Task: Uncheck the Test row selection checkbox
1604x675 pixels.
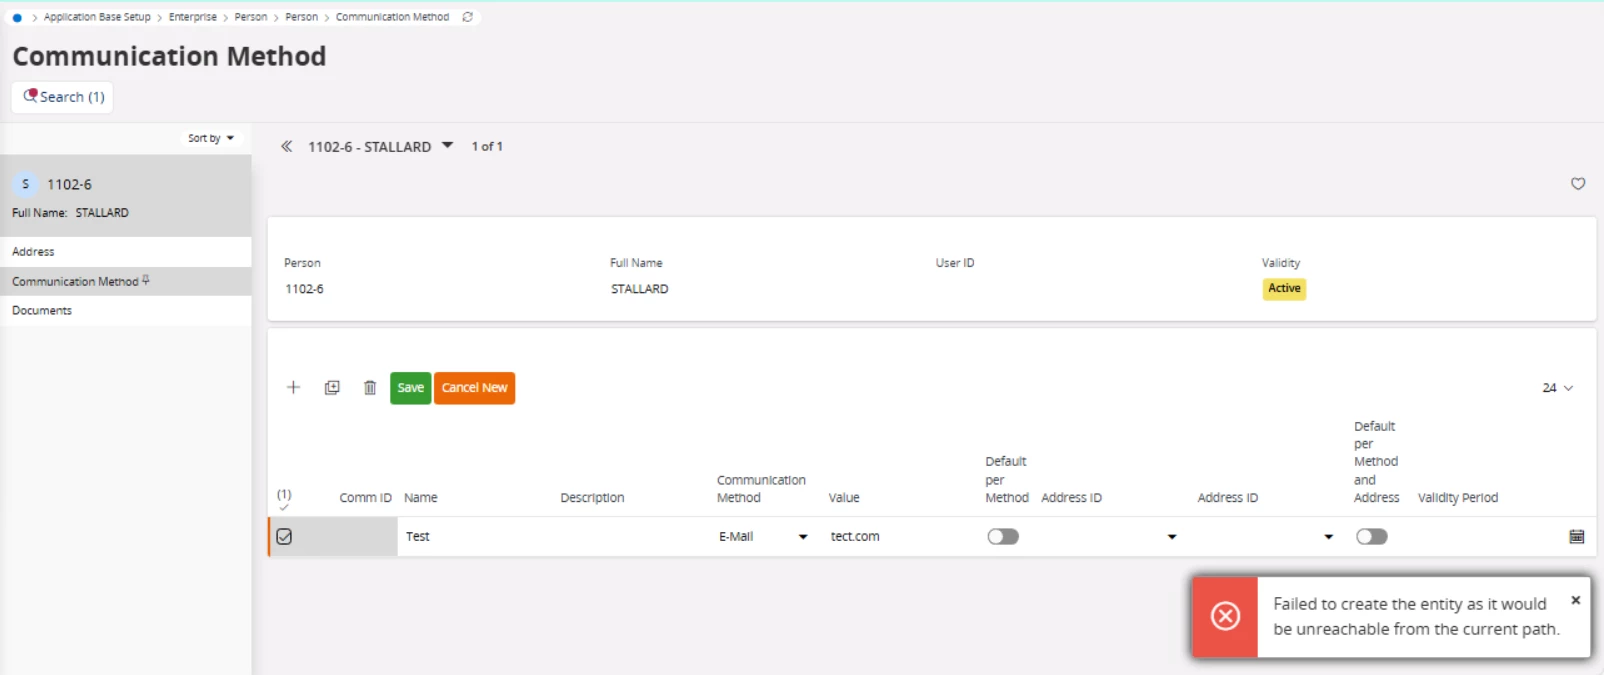Action: coord(284,537)
